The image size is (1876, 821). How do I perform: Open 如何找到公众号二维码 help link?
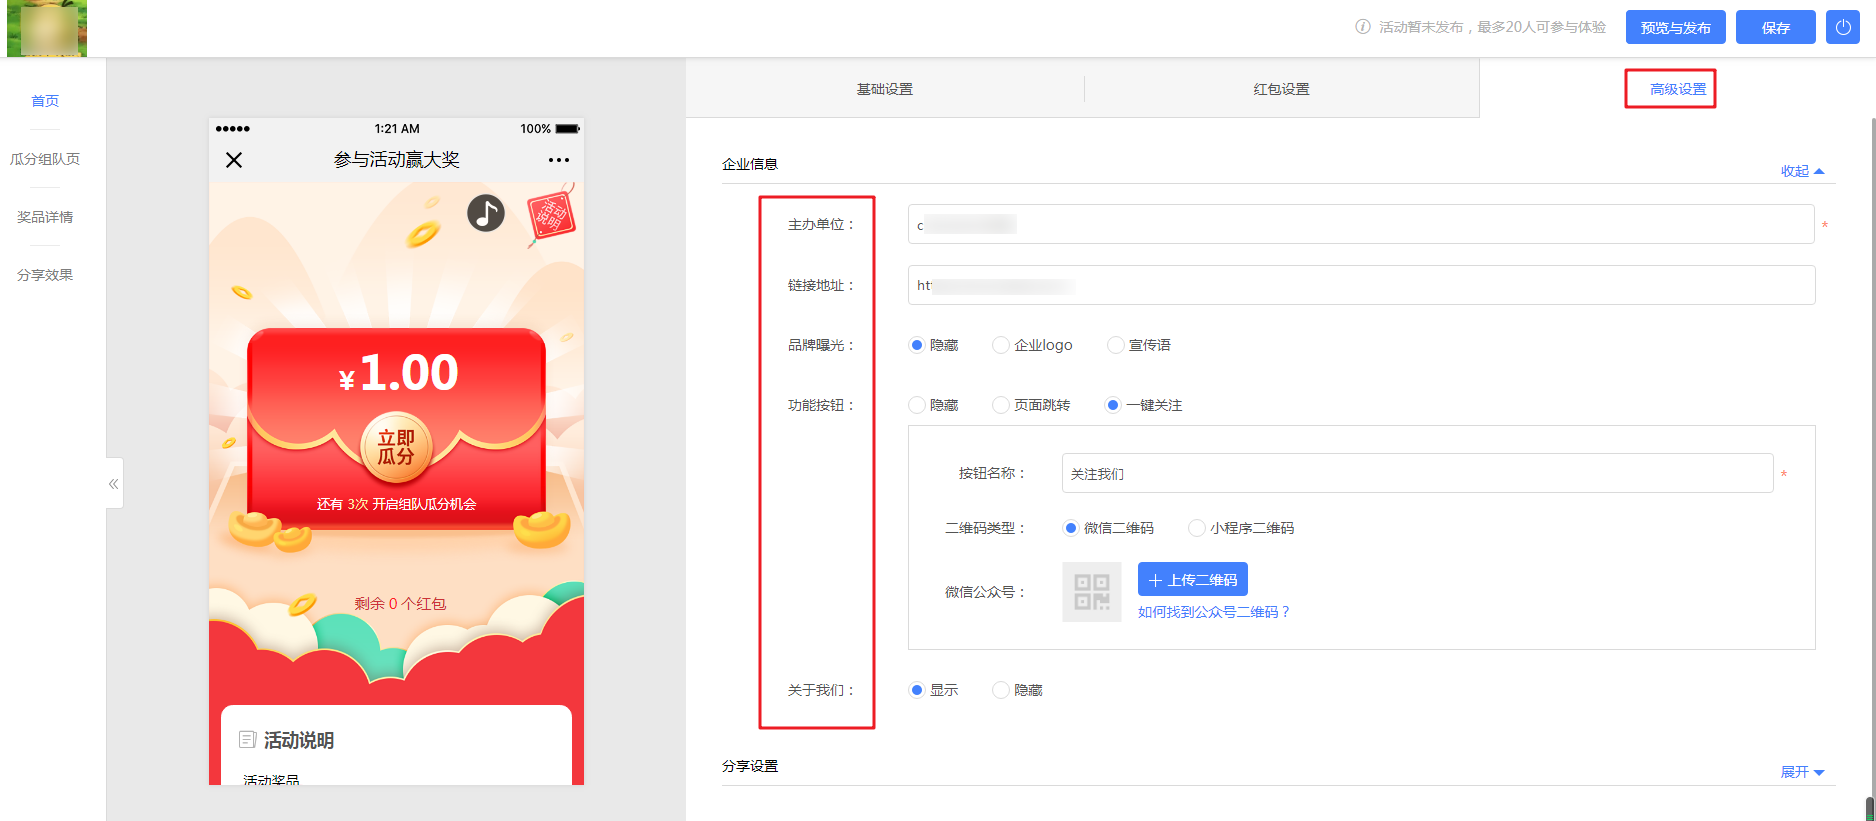(x=1214, y=612)
